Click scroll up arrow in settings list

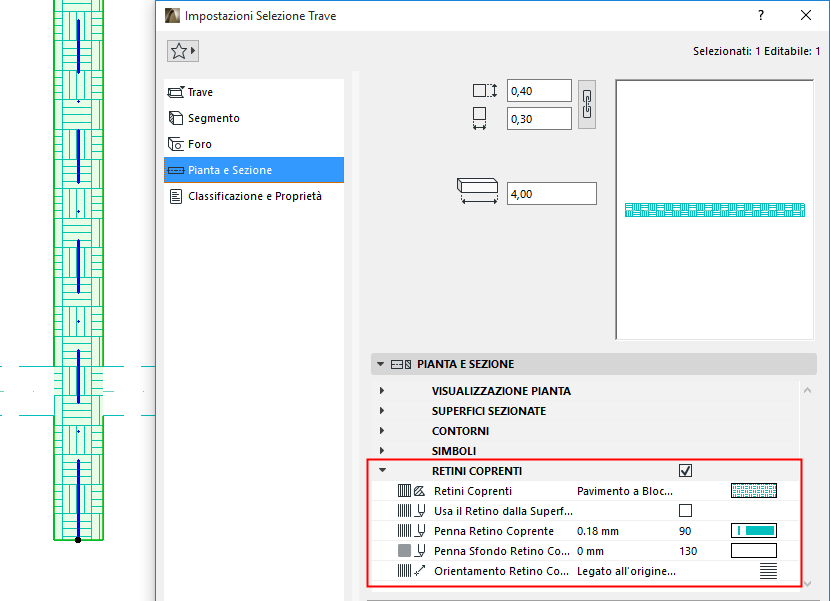click(807, 391)
